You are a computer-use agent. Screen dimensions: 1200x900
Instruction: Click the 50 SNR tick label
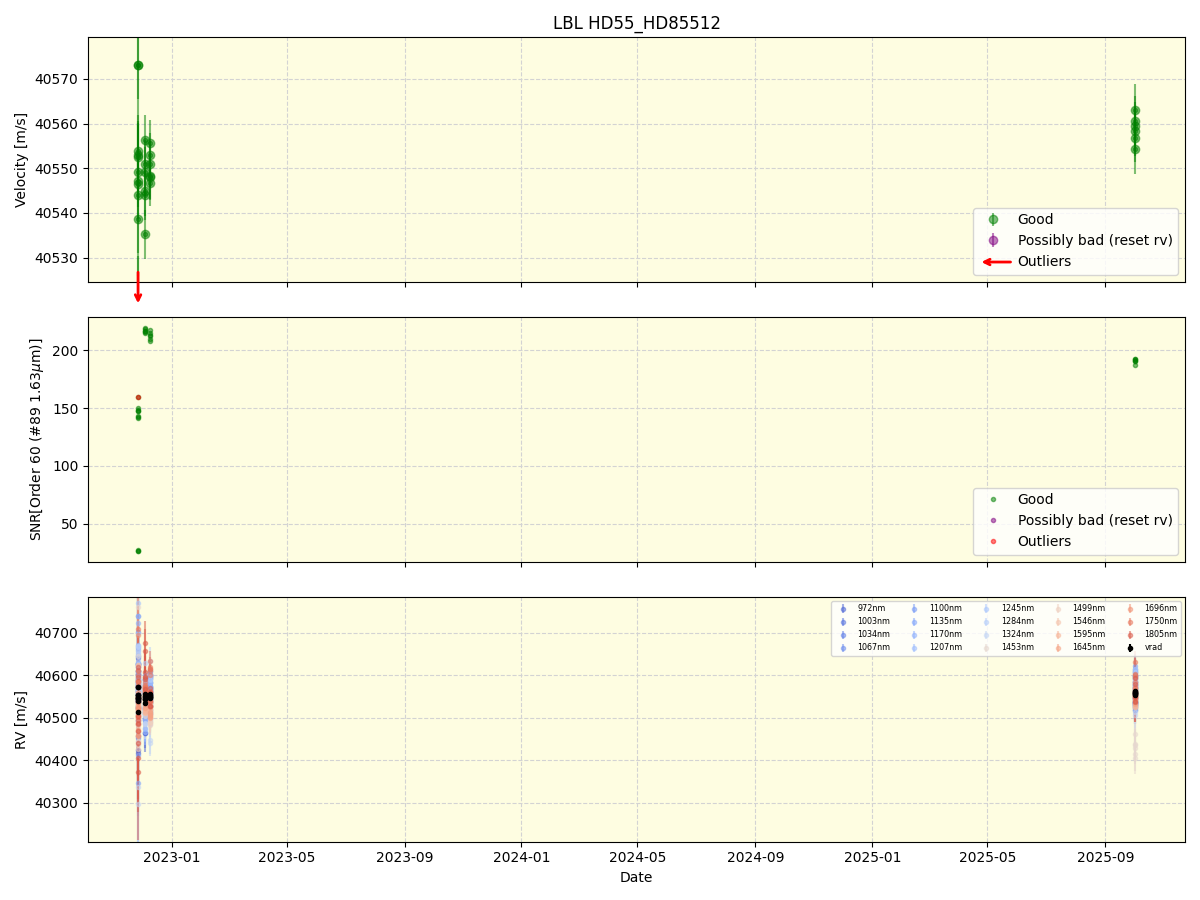pyautogui.click(x=70, y=525)
